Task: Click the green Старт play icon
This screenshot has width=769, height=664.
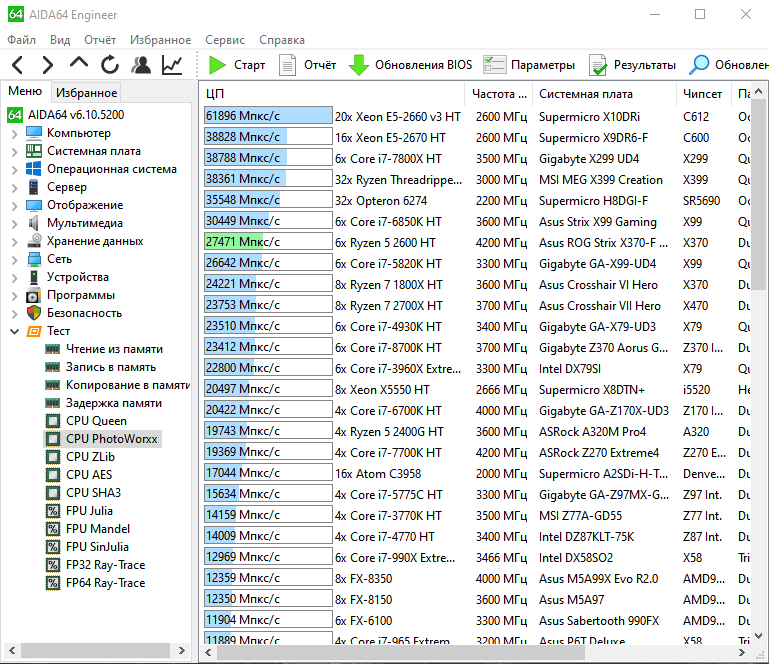Action: (x=216, y=65)
